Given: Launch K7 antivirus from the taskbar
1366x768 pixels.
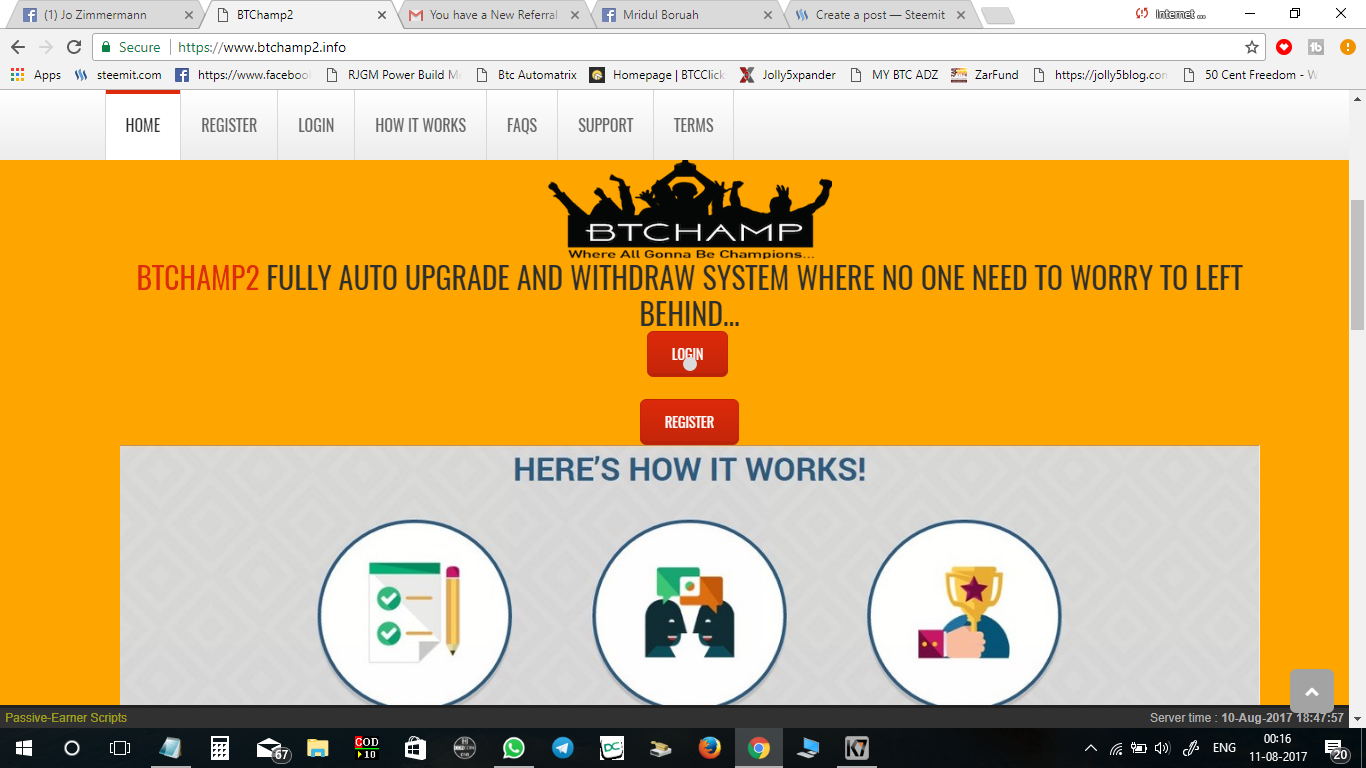Looking at the screenshot, I should coord(856,748).
